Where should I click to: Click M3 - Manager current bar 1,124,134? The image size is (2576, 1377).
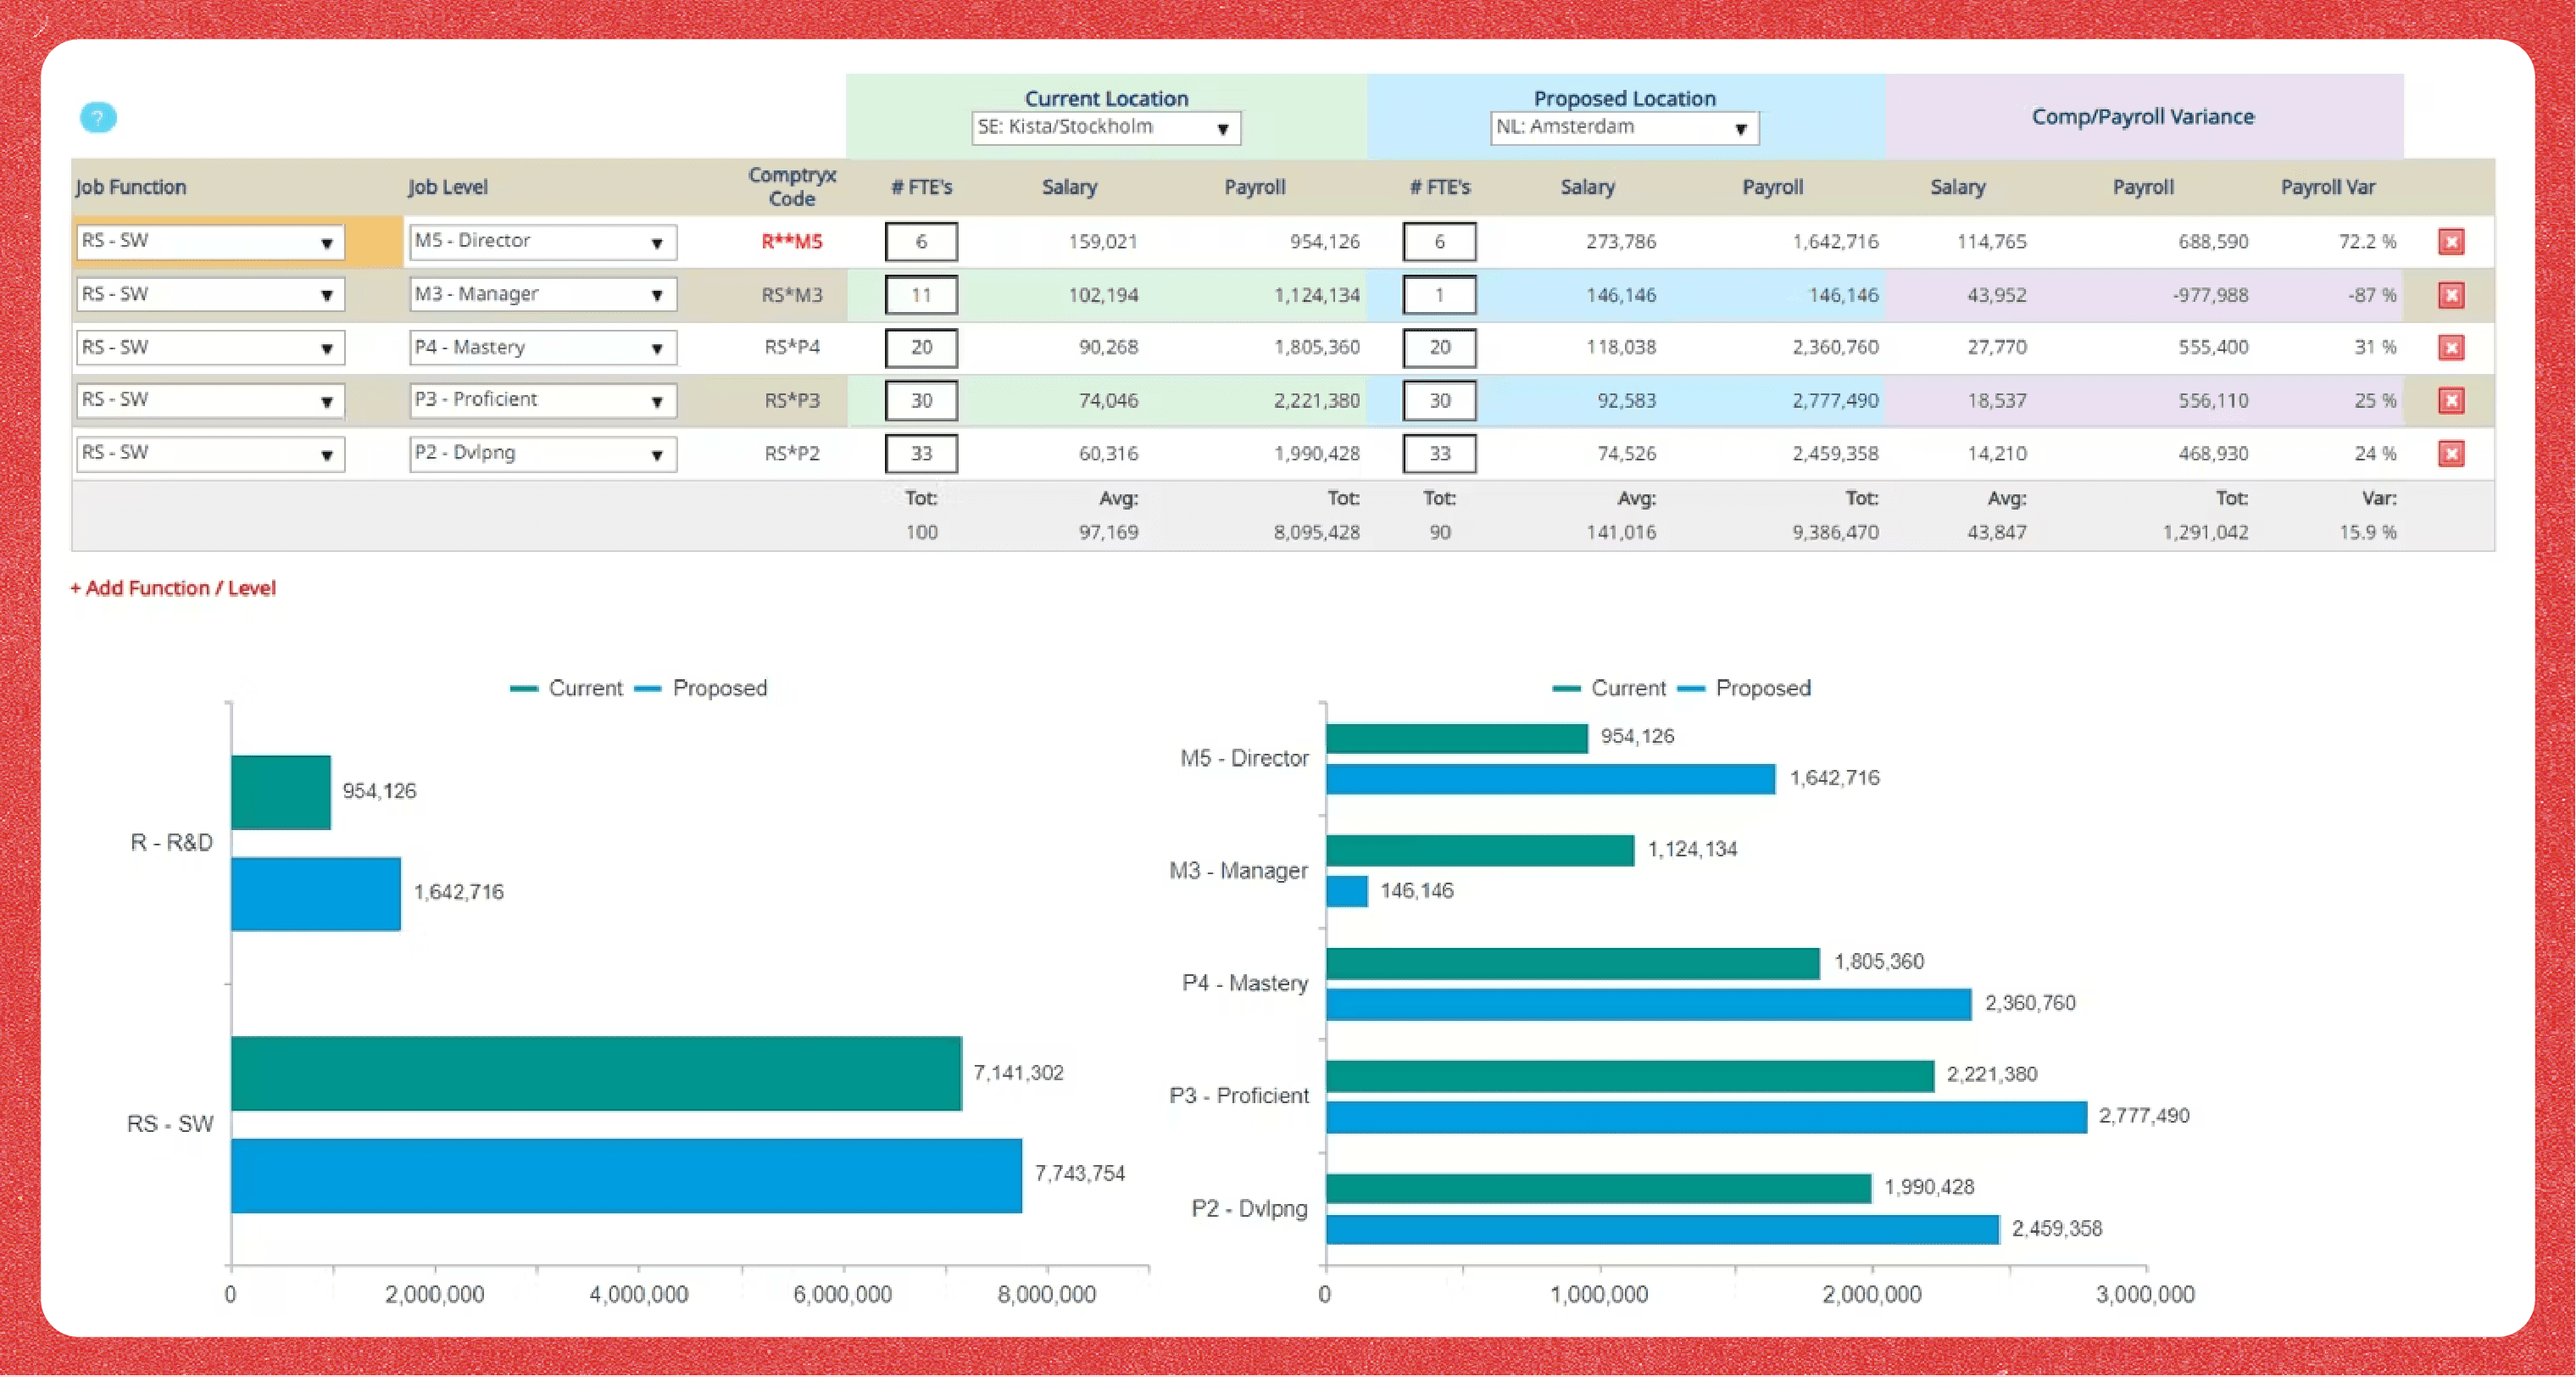click(x=1479, y=850)
